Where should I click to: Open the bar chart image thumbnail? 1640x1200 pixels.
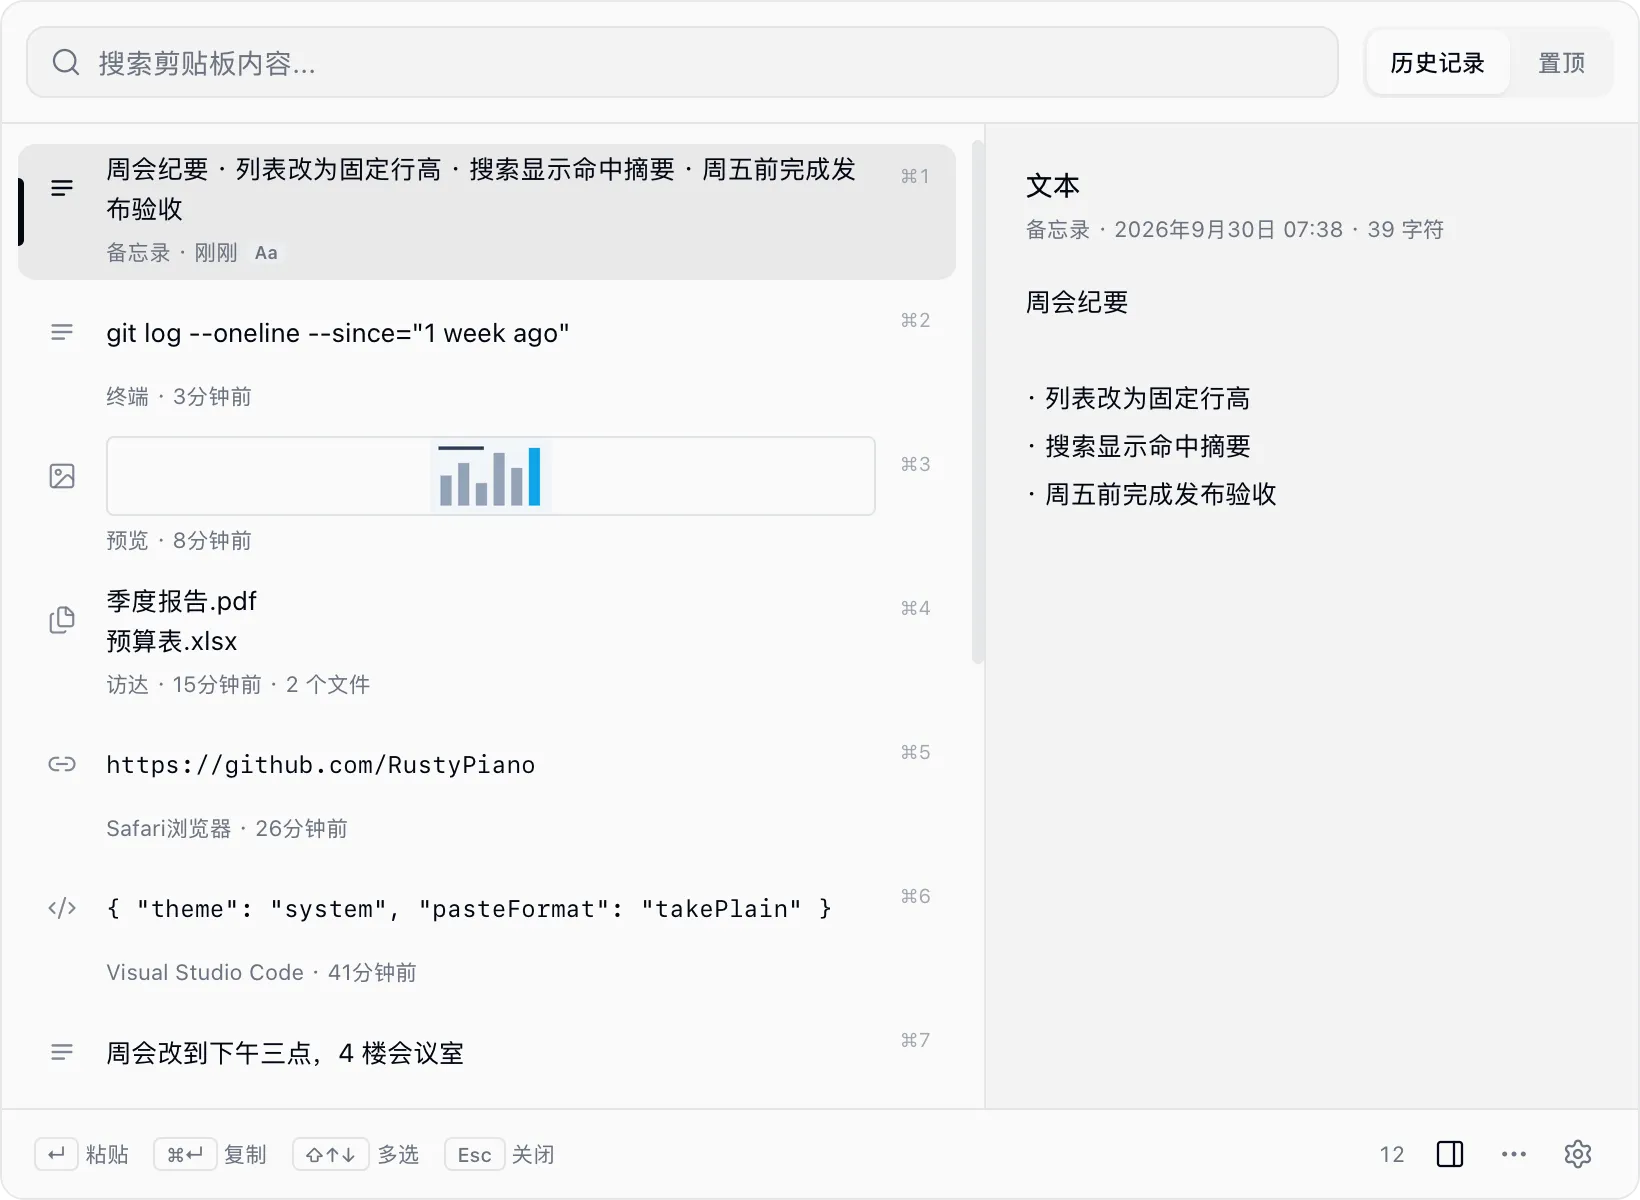tap(491, 476)
